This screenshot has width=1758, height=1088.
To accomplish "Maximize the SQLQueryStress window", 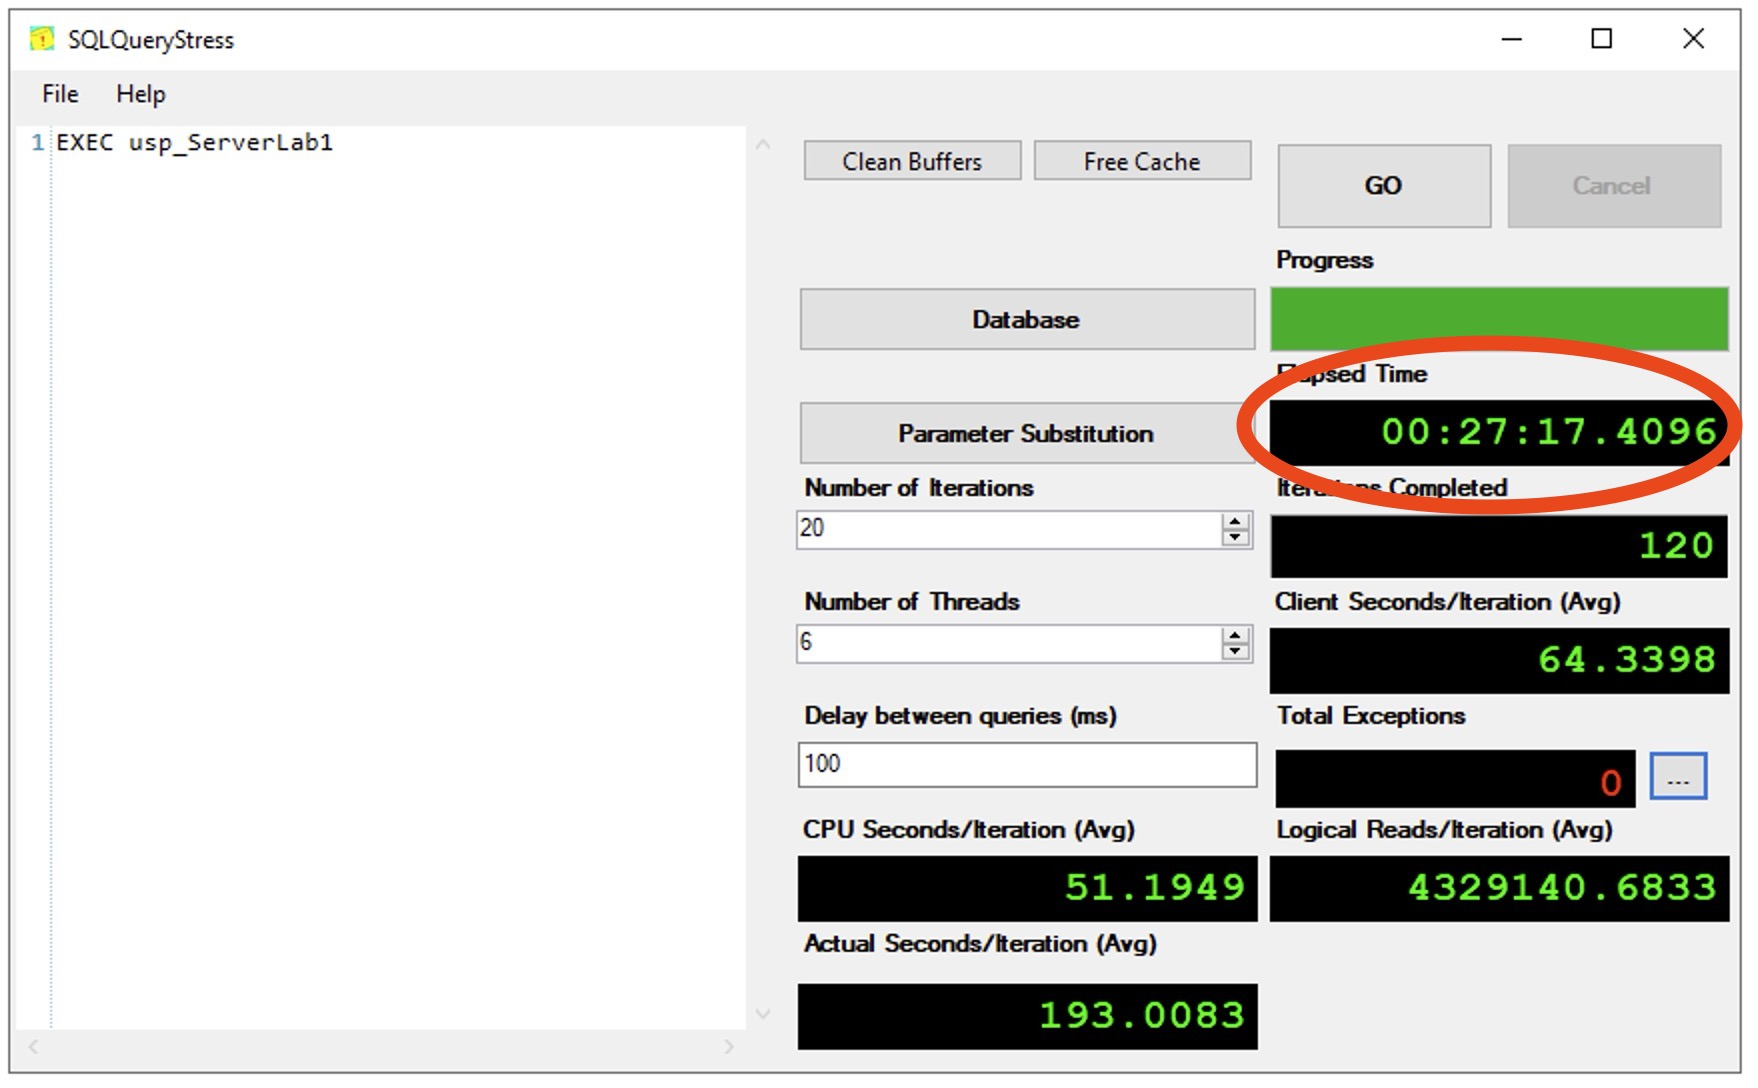I will [1601, 39].
